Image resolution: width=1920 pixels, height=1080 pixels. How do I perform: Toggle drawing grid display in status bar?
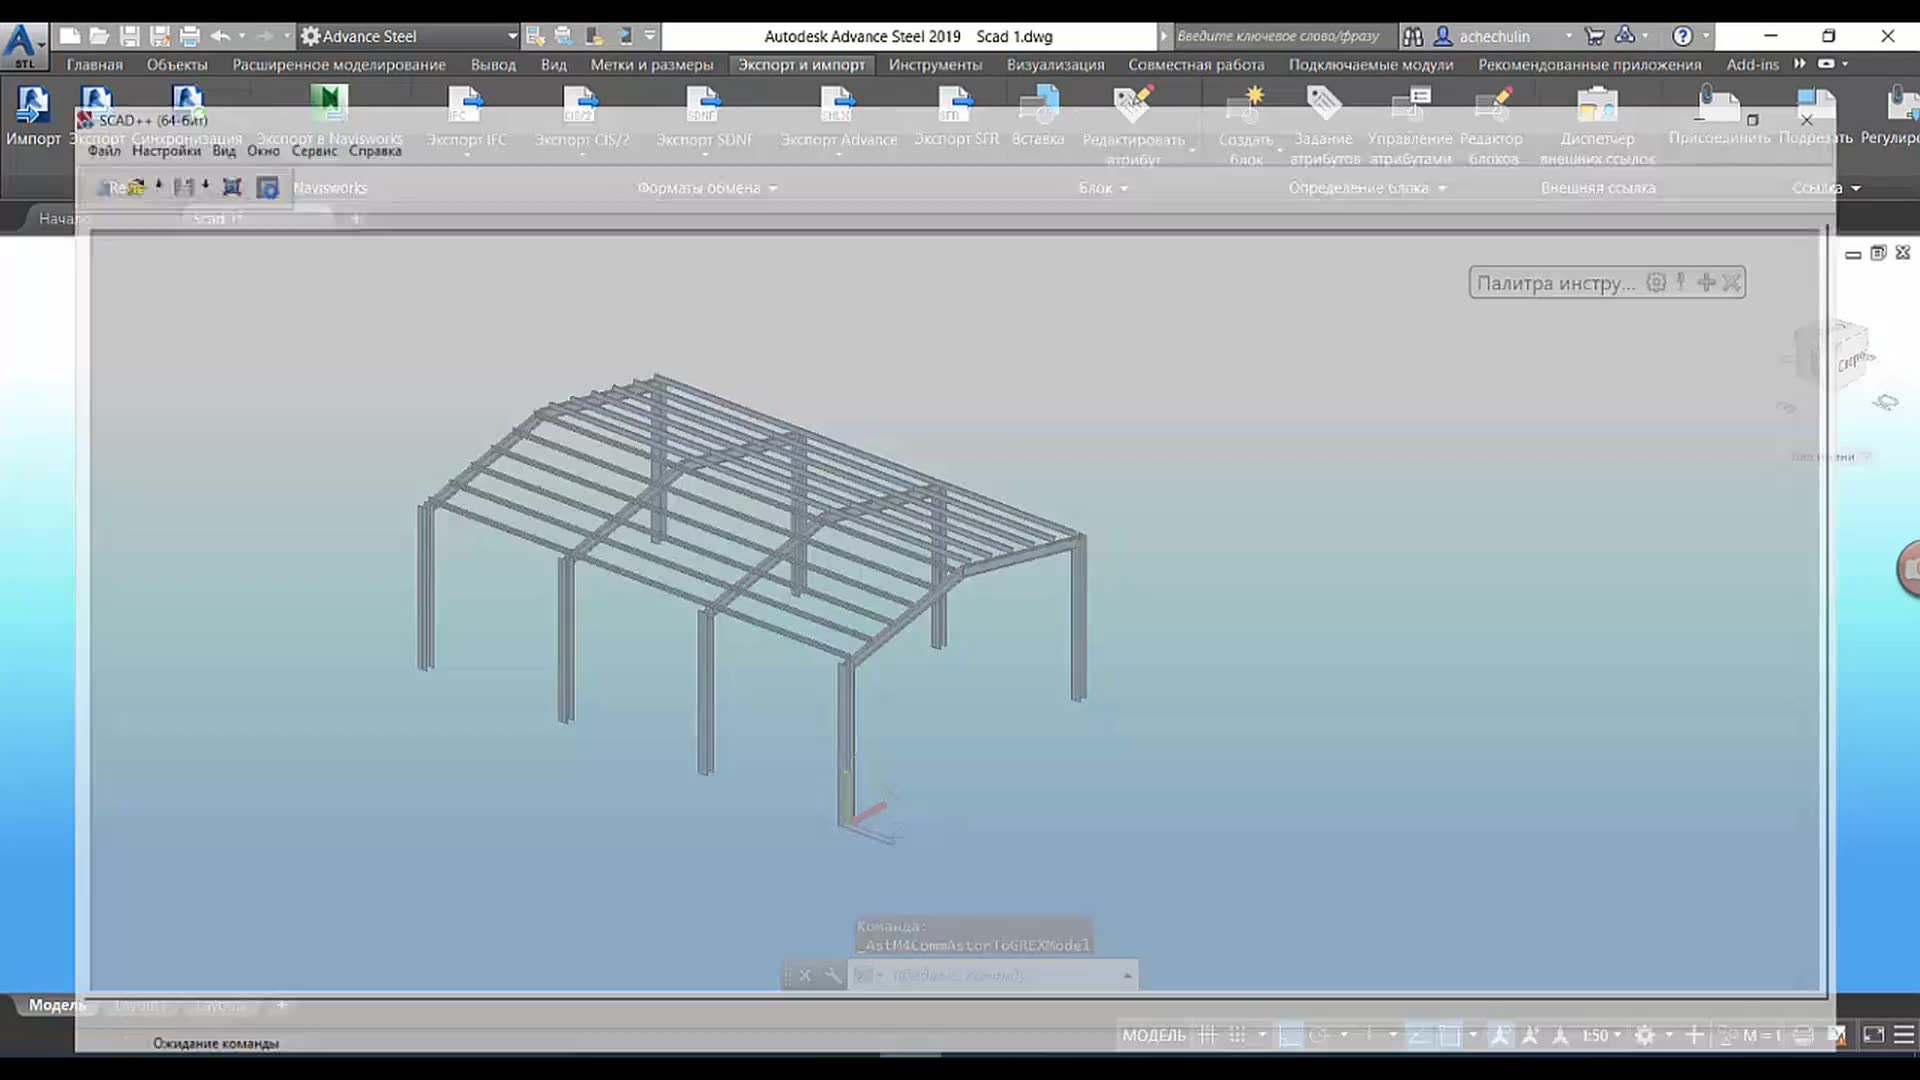(x=1208, y=1035)
